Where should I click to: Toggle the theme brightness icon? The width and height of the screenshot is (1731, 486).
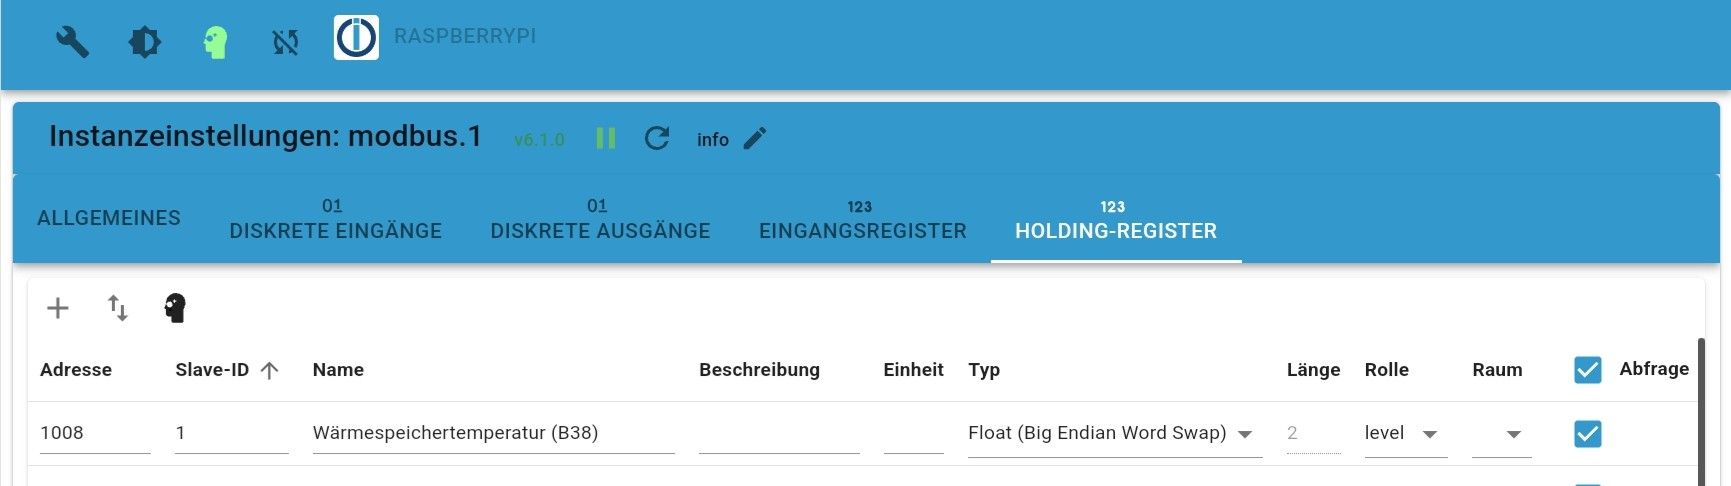coord(144,42)
